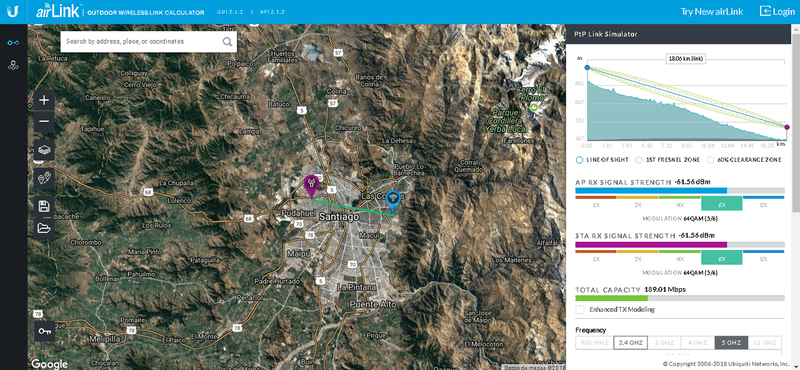
Task: Click the map markers icon
Action: [x=44, y=178]
